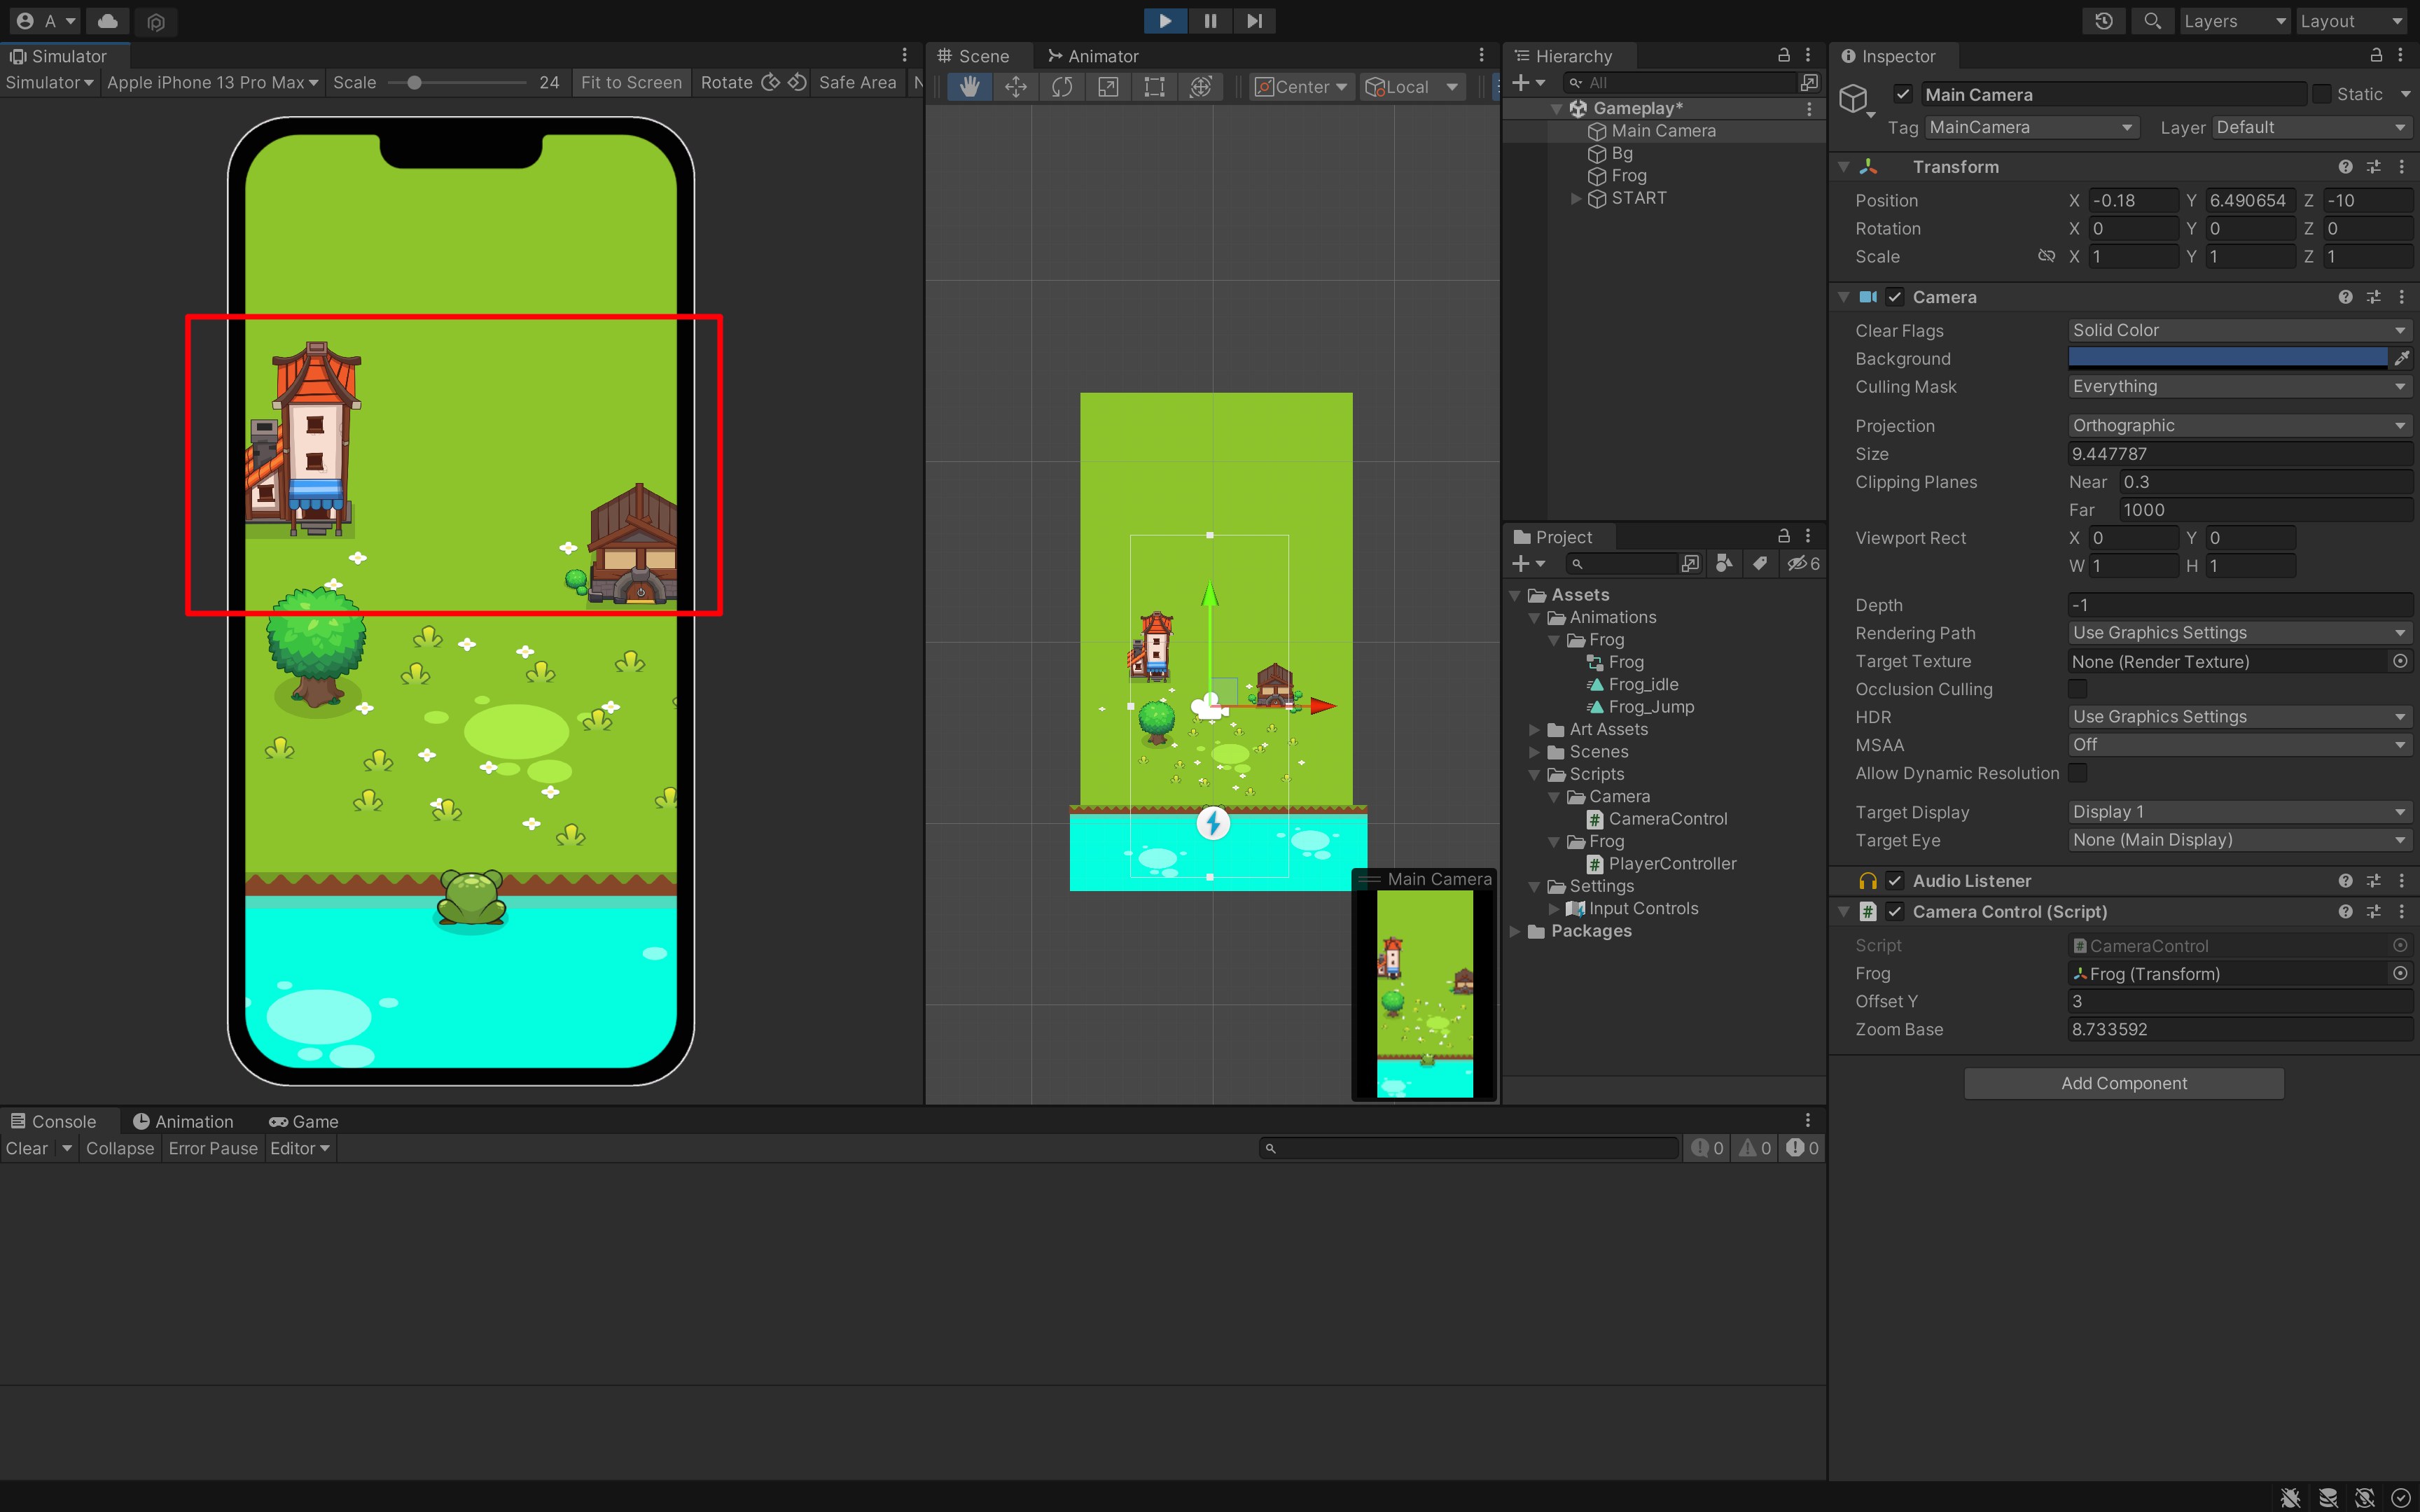Open Unity cloud services icon

(108, 21)
